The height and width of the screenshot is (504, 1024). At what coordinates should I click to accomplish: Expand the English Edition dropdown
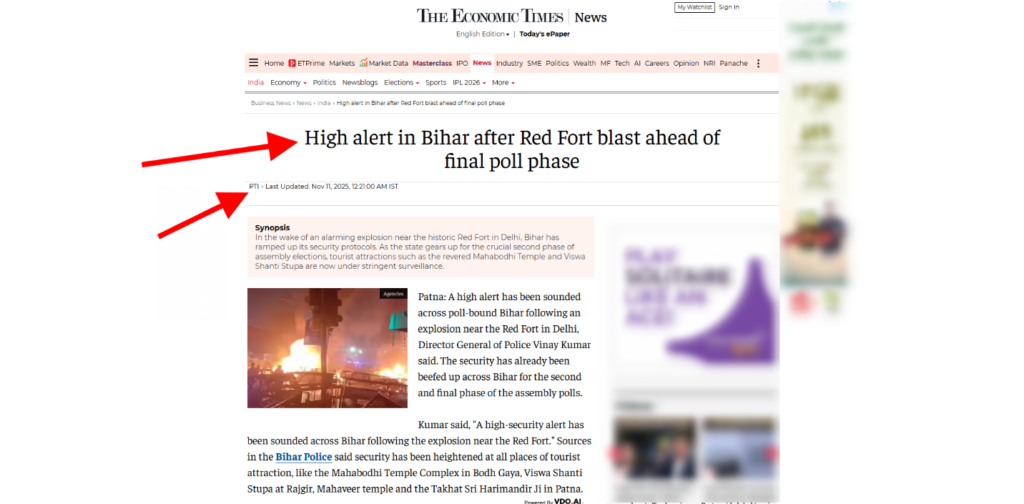[483, 34]
